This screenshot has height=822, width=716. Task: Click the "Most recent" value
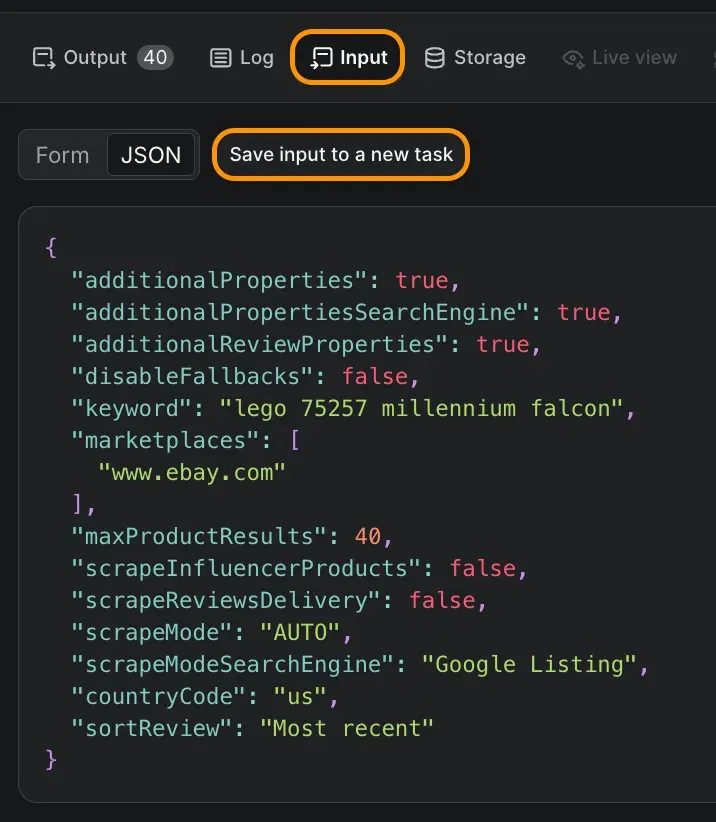(347, 729)
